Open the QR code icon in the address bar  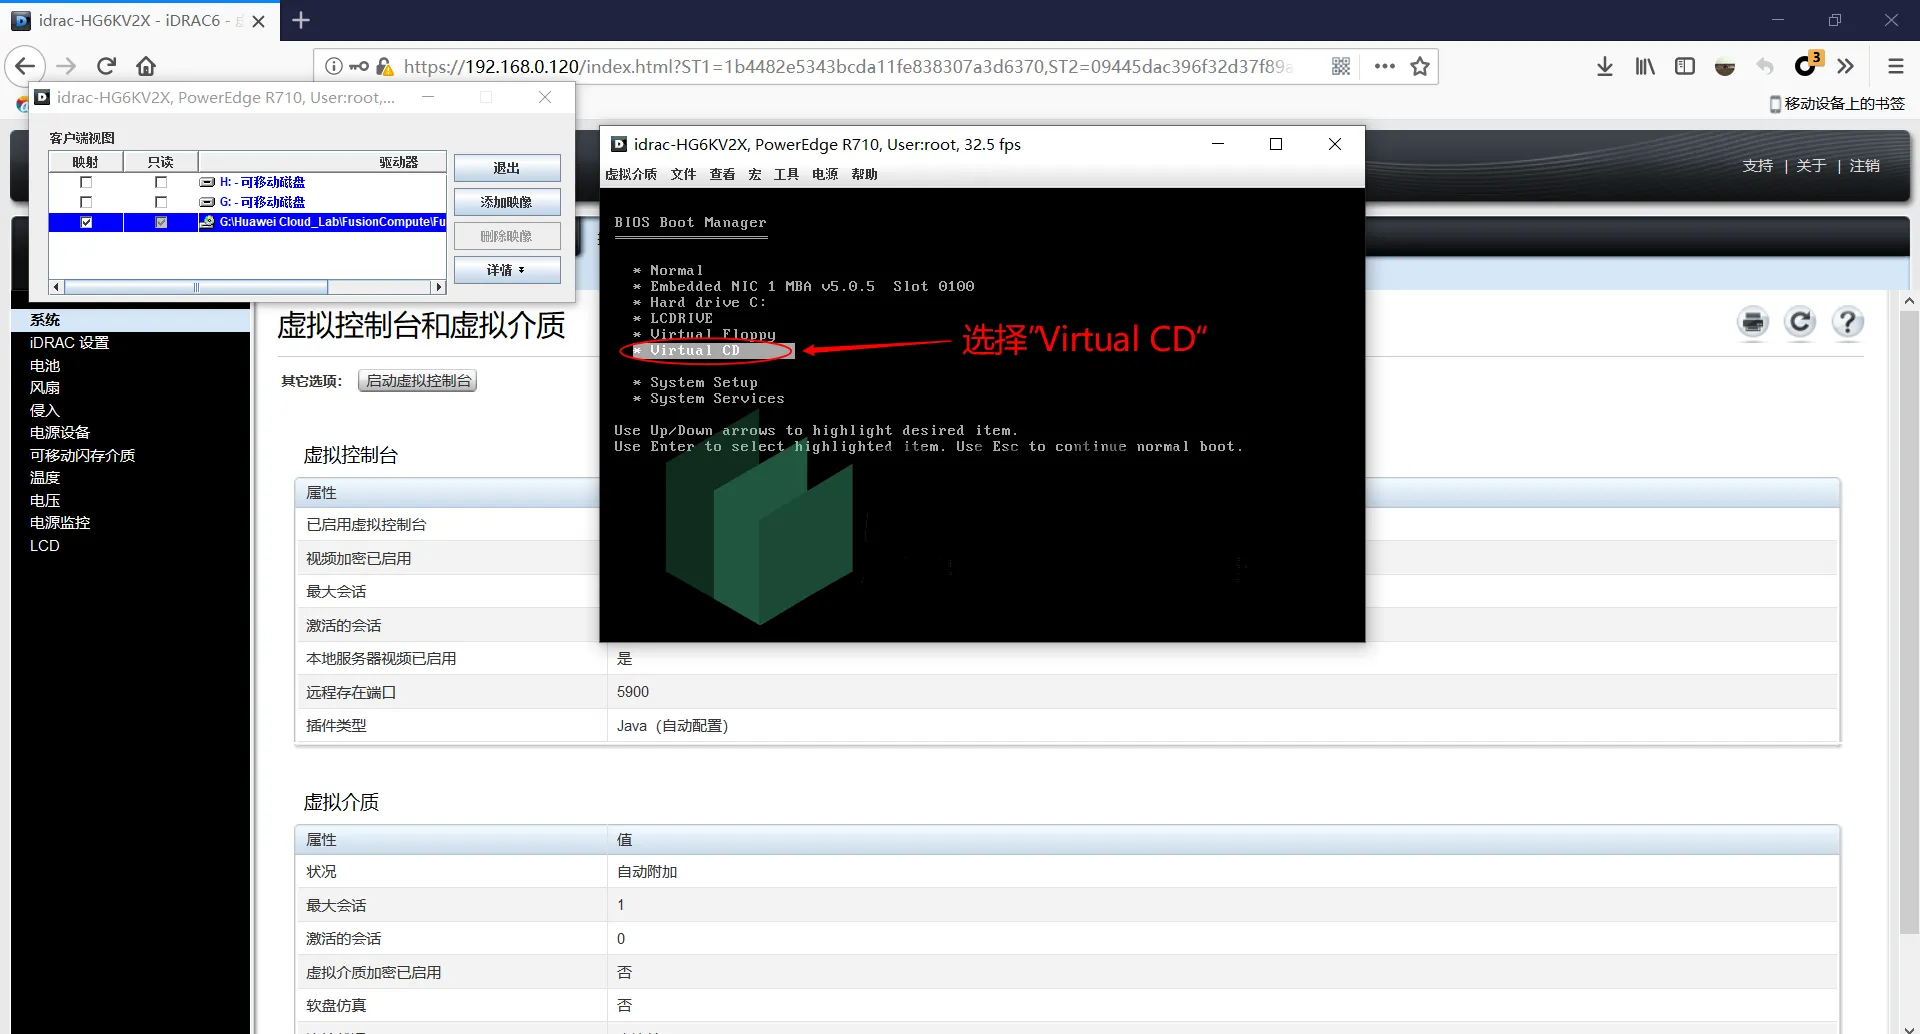(1341, 66)
